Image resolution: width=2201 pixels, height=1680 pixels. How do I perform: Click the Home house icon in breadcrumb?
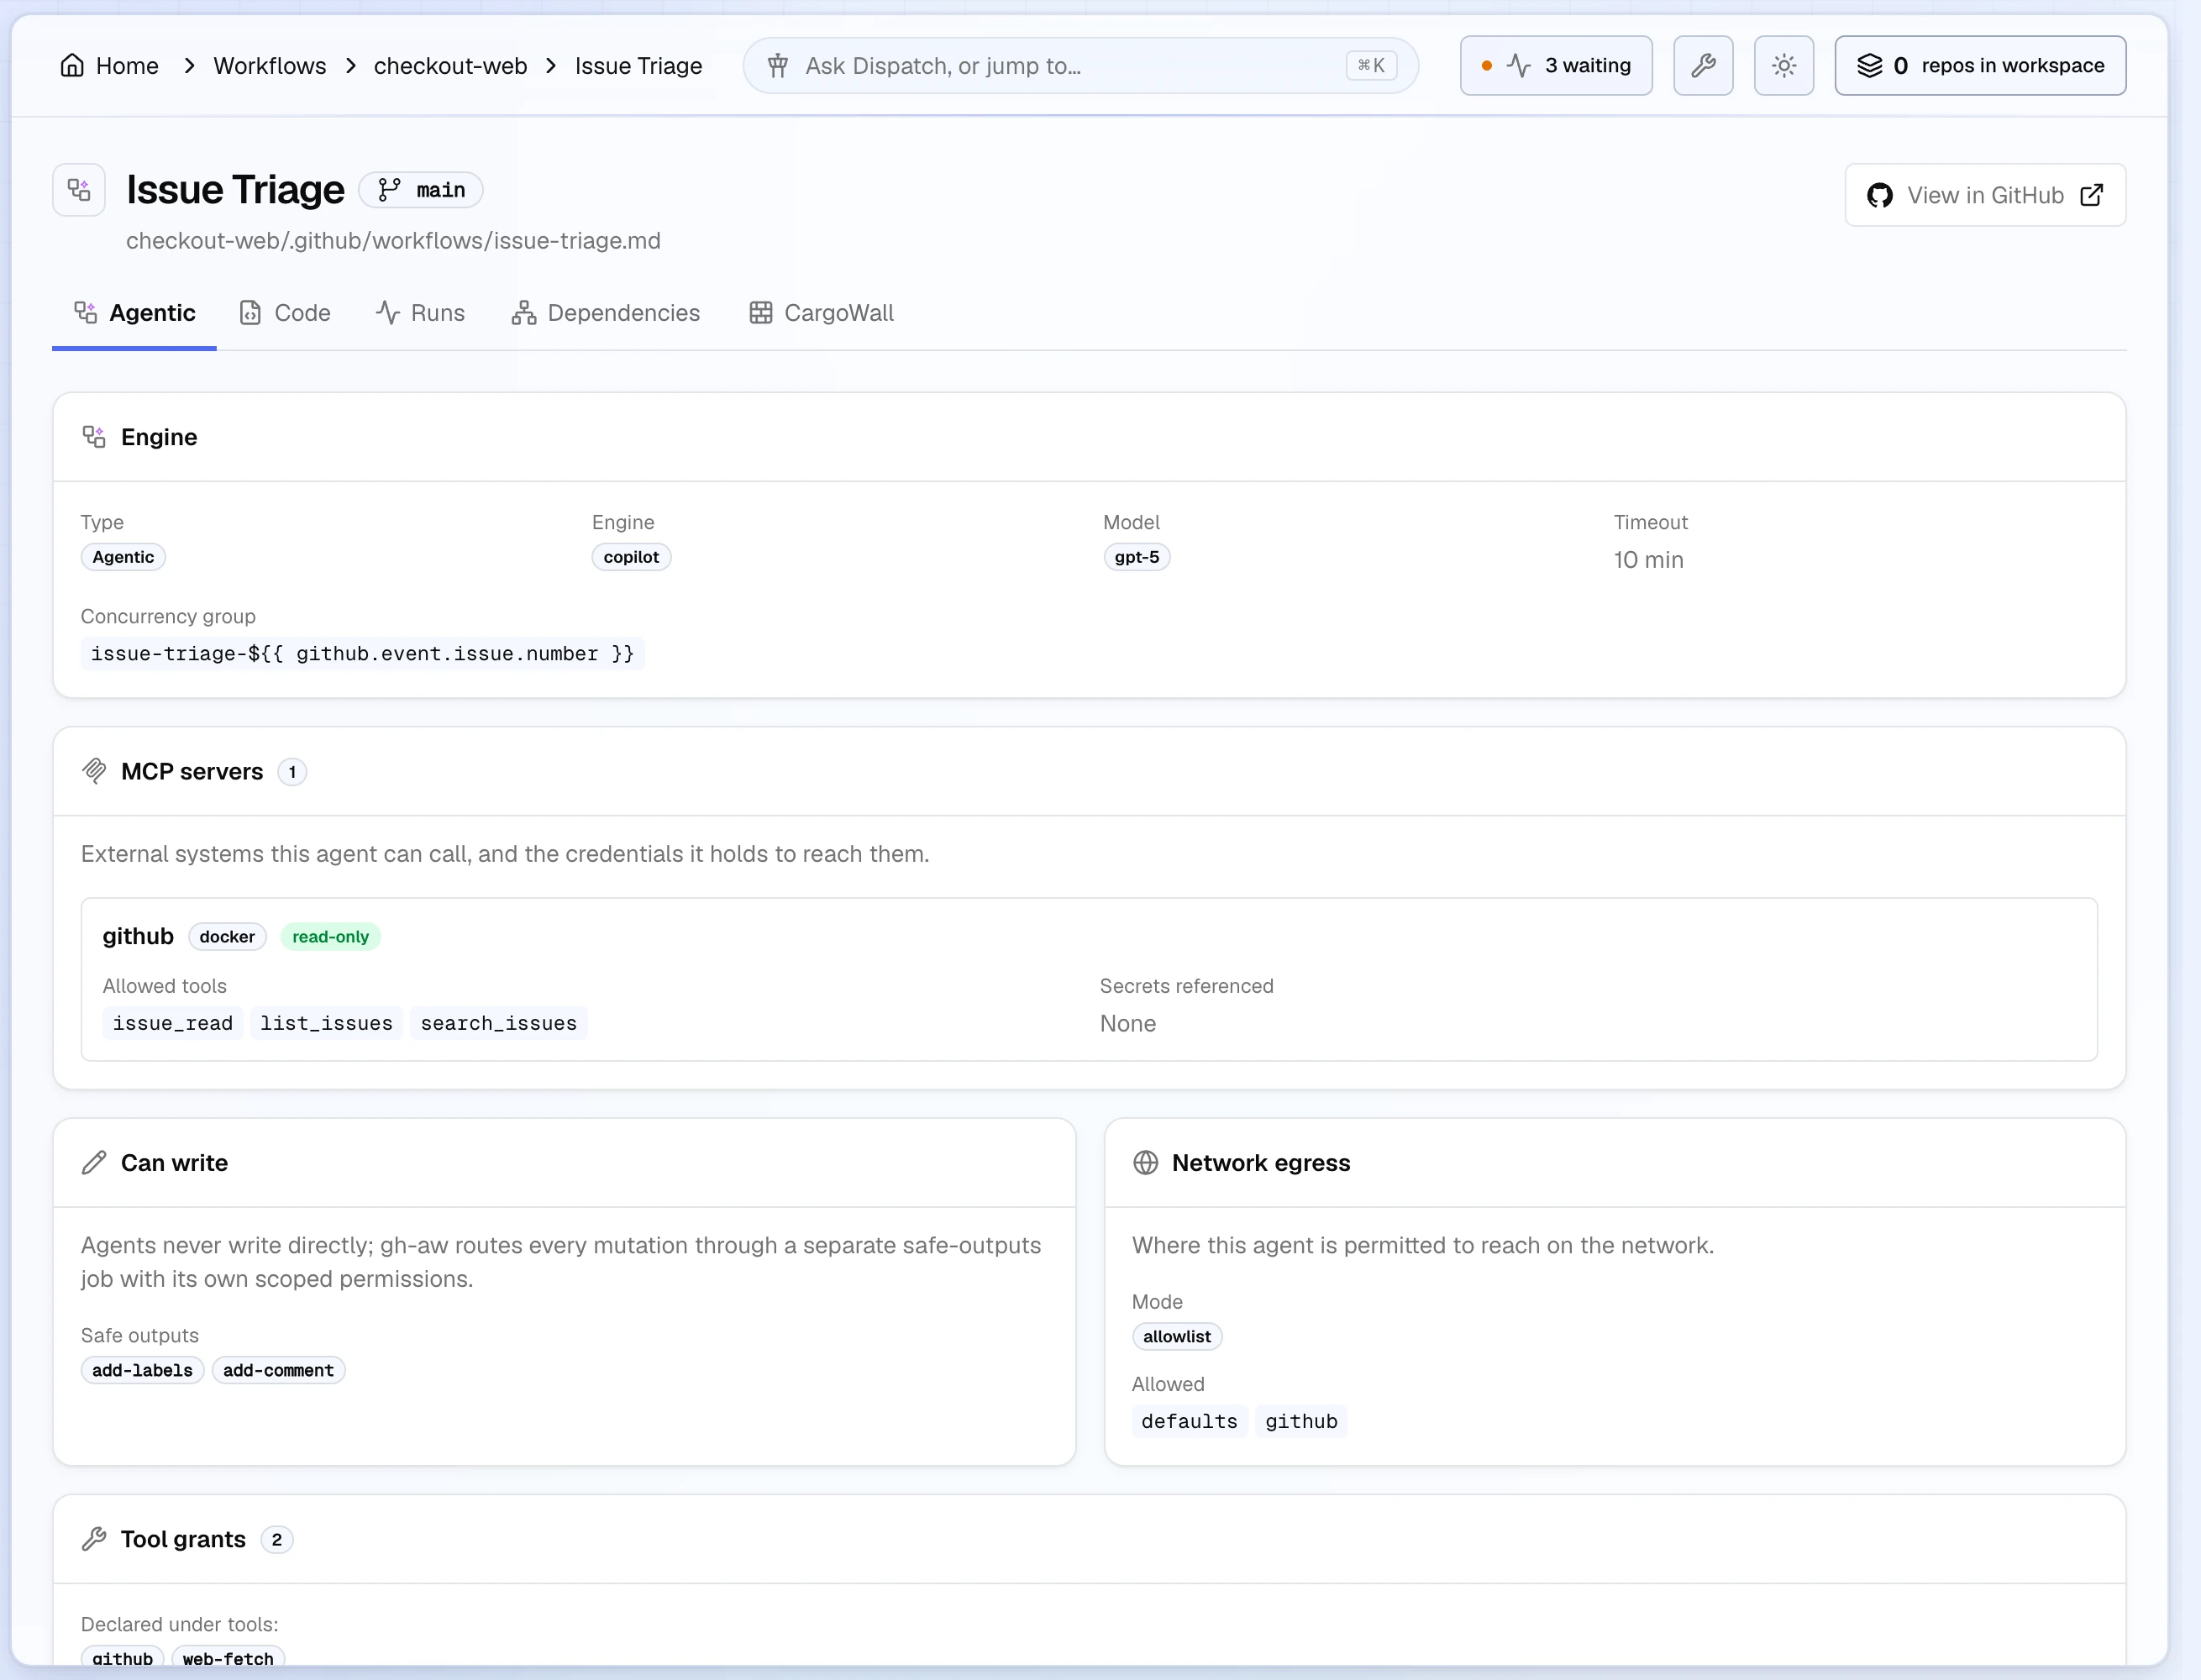[x=72, y=66]
